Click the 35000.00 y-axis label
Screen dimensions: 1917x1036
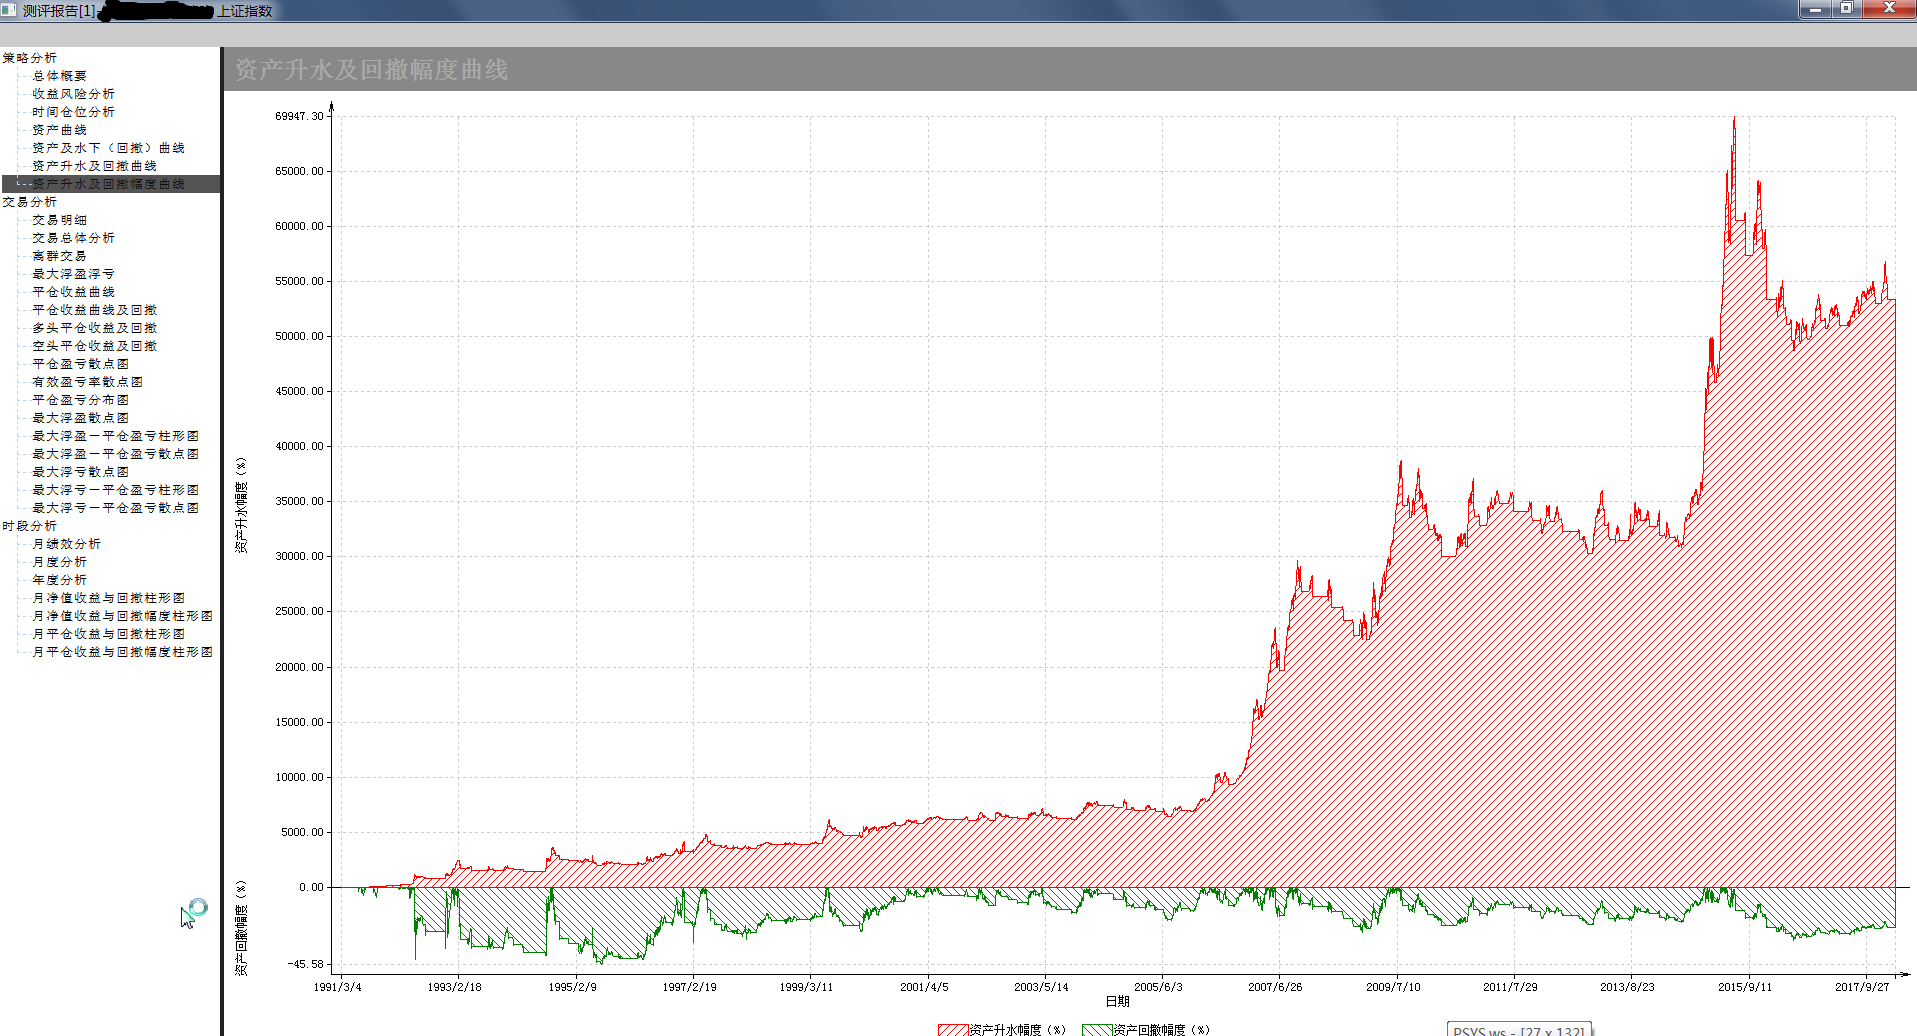coord(299,501)
